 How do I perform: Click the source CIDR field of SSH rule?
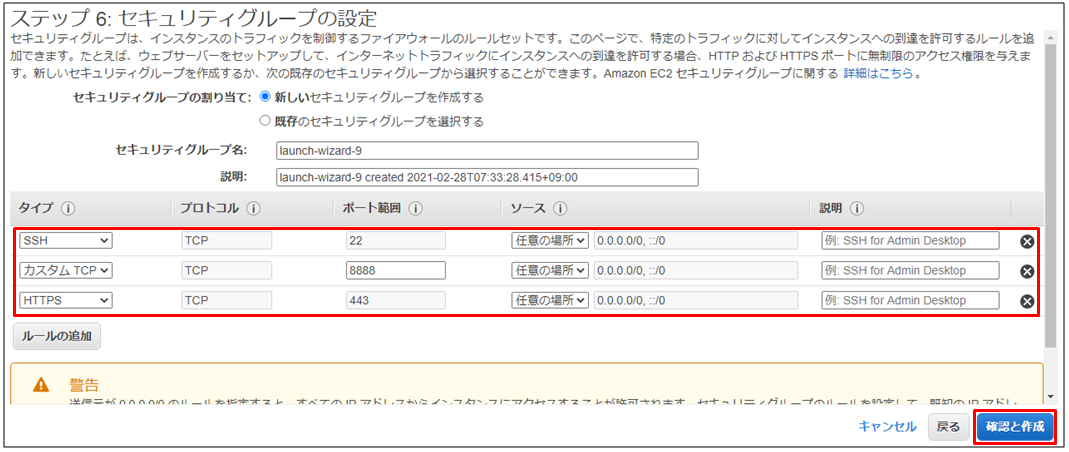696,241
